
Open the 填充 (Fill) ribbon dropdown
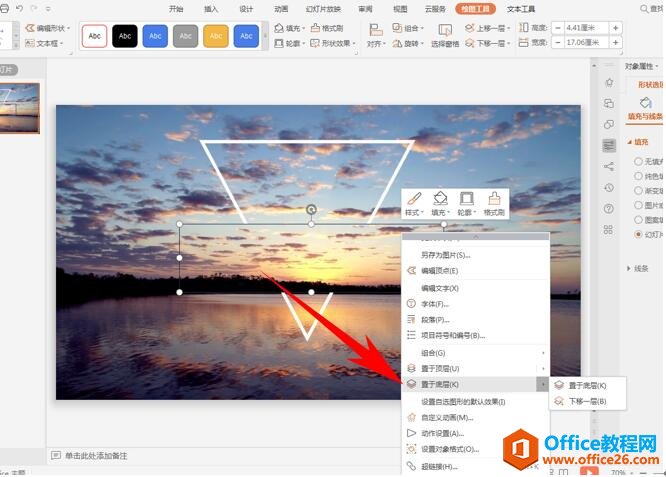coord(290,28)
